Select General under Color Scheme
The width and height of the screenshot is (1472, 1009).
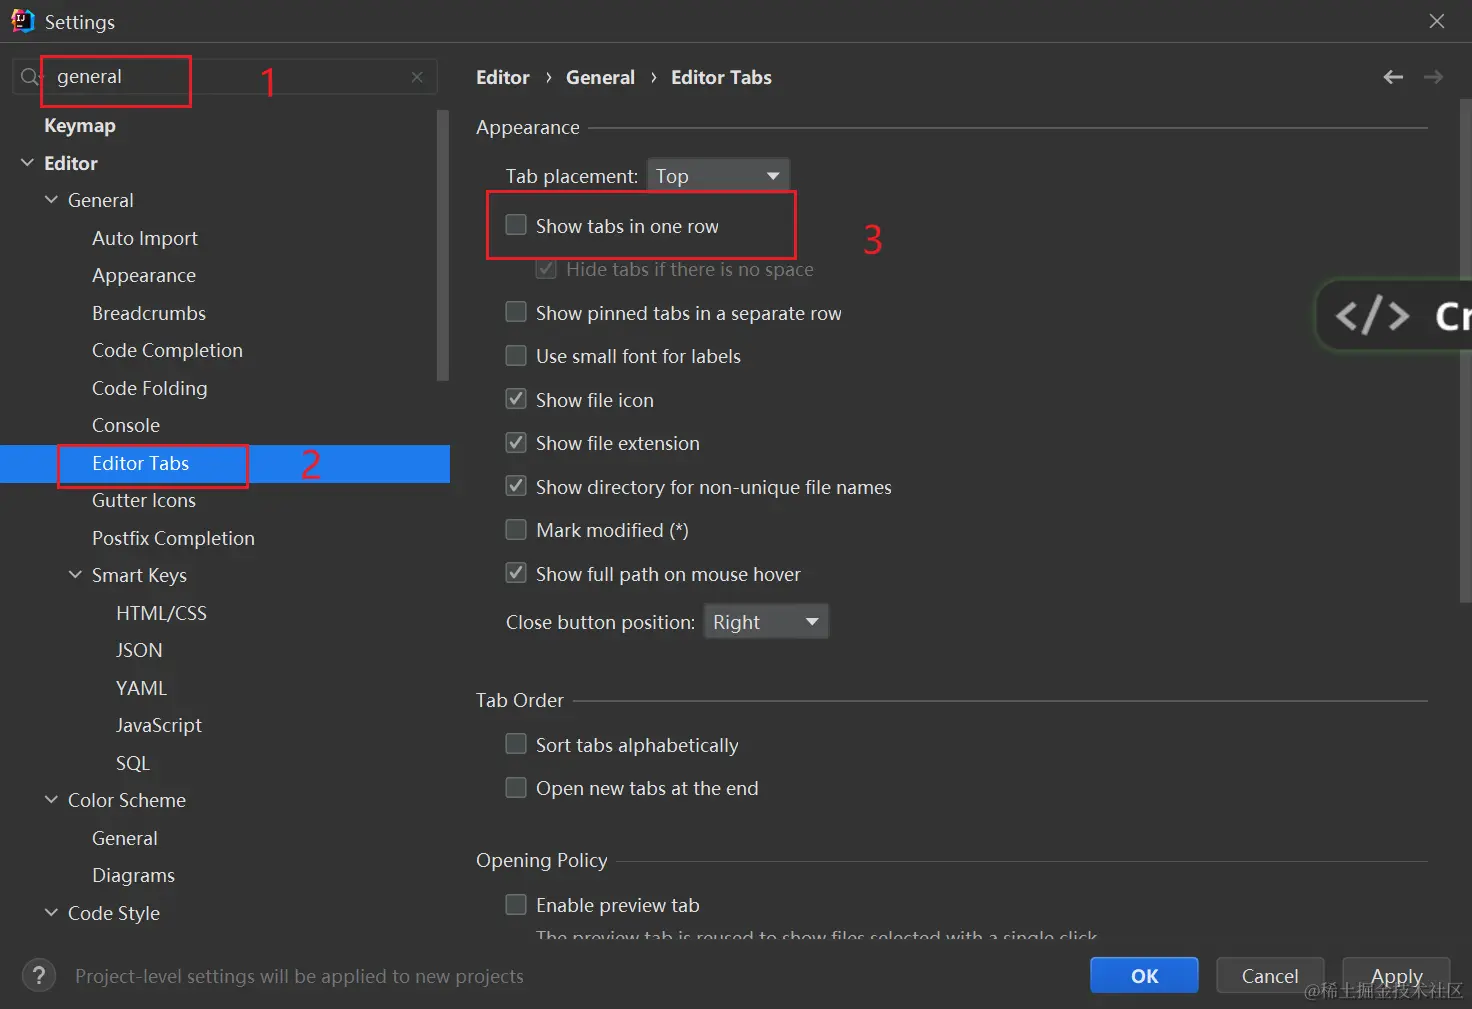[125, 838]
